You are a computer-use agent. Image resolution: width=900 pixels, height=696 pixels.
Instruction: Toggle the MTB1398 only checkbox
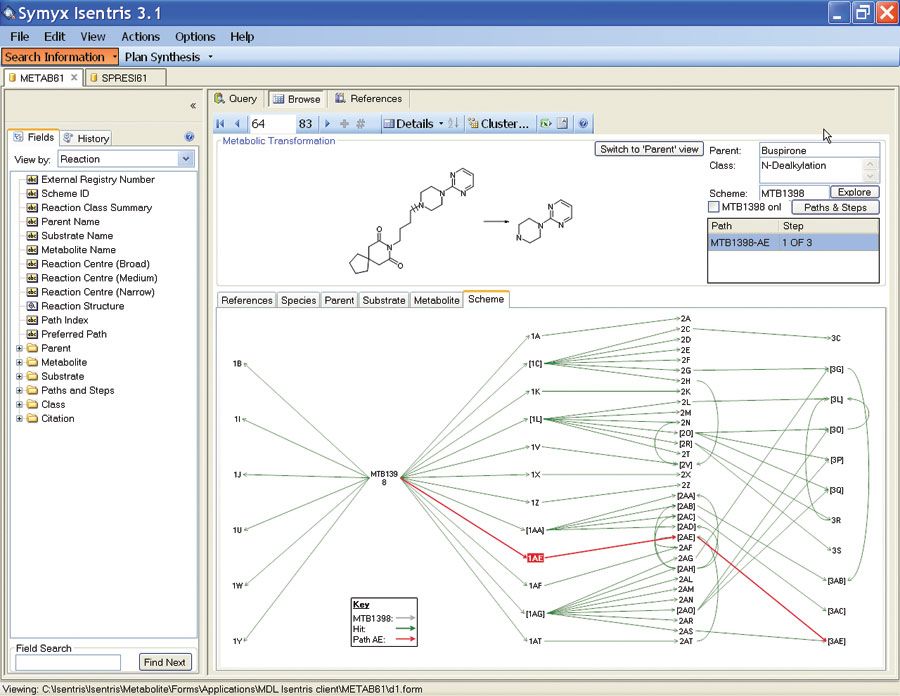click(x=713, y=207)
